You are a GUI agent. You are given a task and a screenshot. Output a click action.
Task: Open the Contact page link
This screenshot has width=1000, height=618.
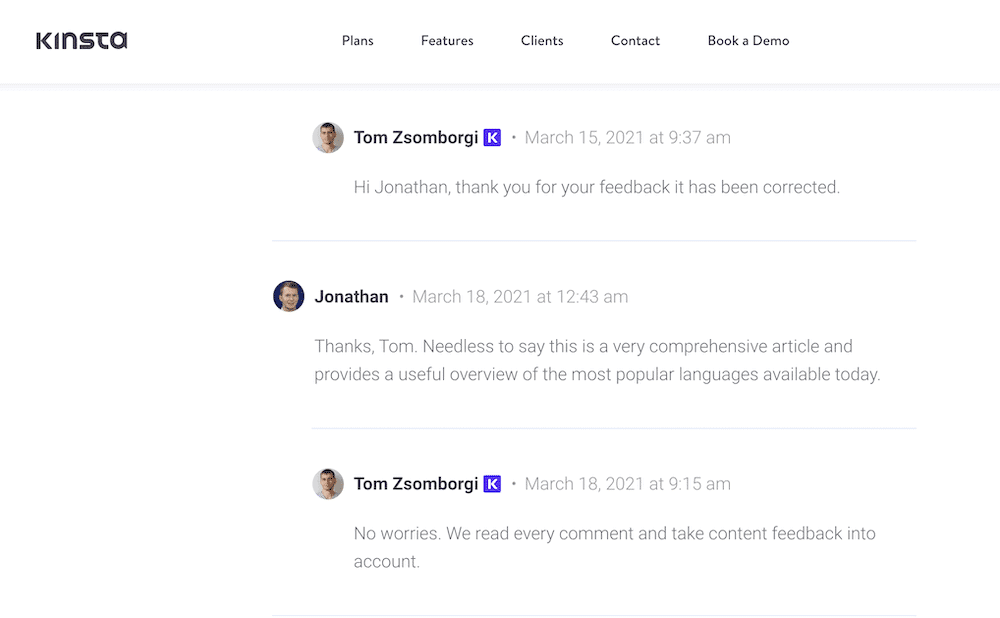click(x=635, y=41)
